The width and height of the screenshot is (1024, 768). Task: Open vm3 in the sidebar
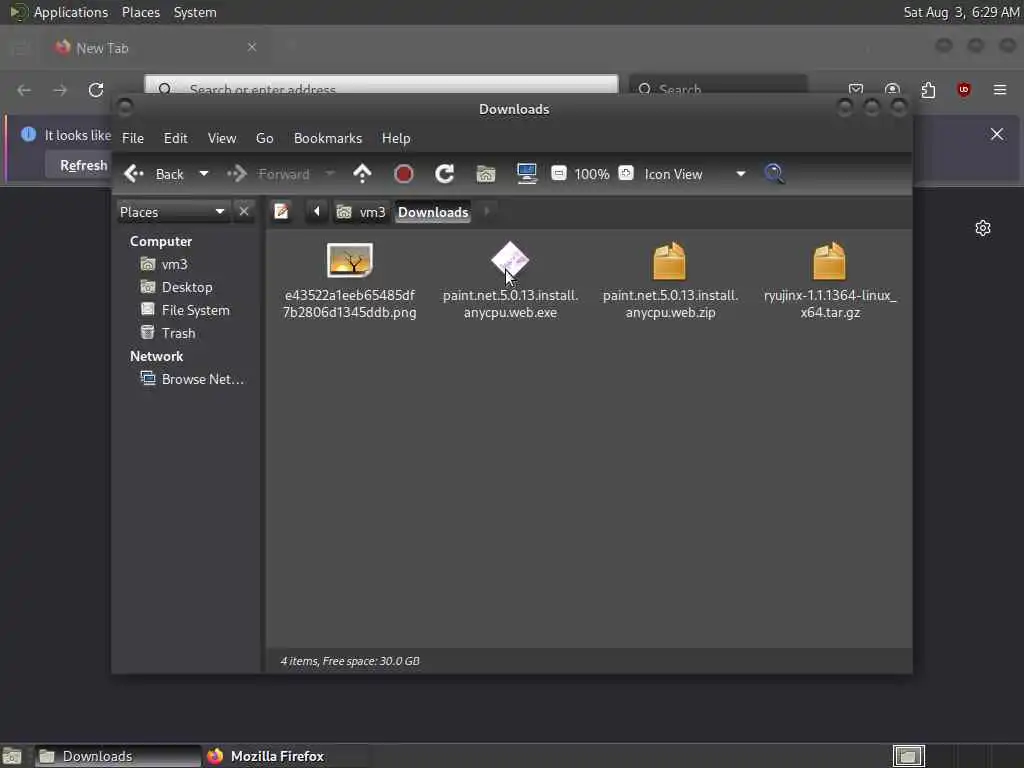coord(174,264)
